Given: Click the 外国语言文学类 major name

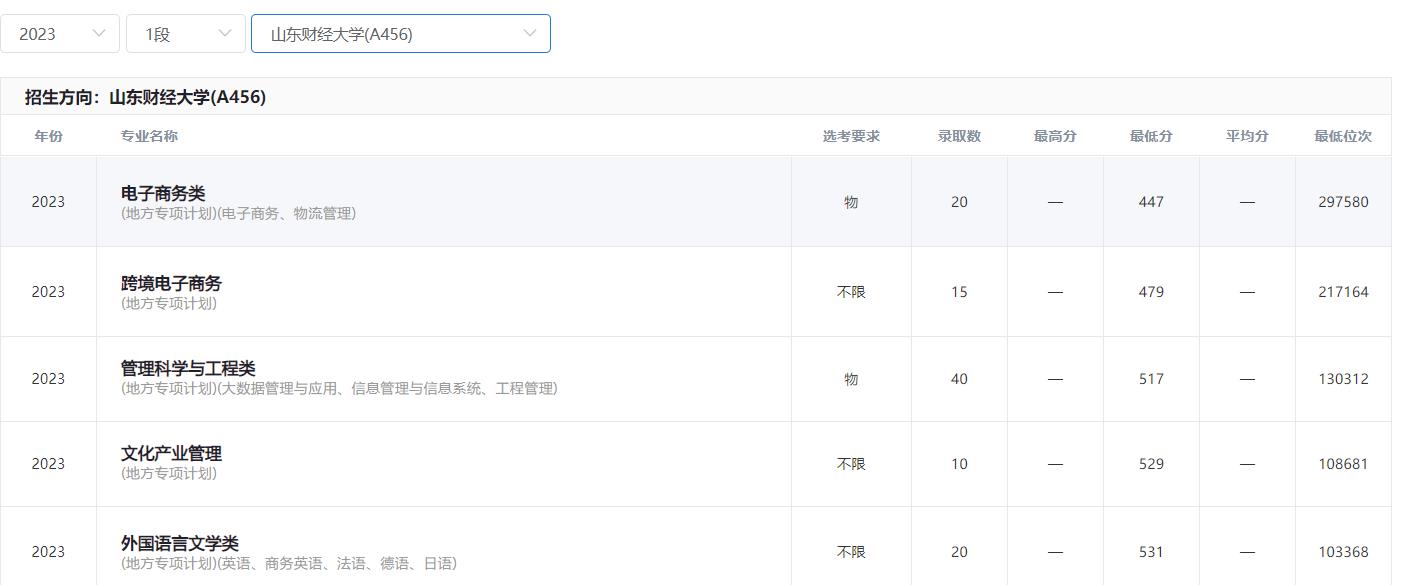Looking at the screenshot, I should tap(180, 544).
